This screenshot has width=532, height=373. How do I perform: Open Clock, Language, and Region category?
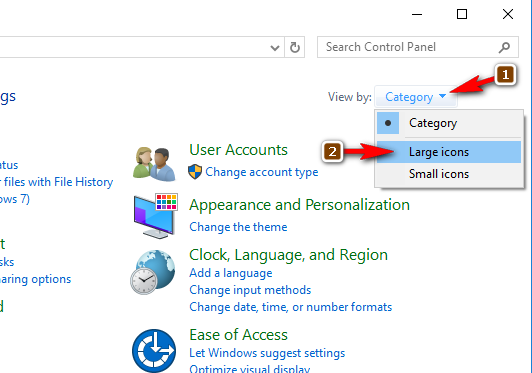(288, 255)
